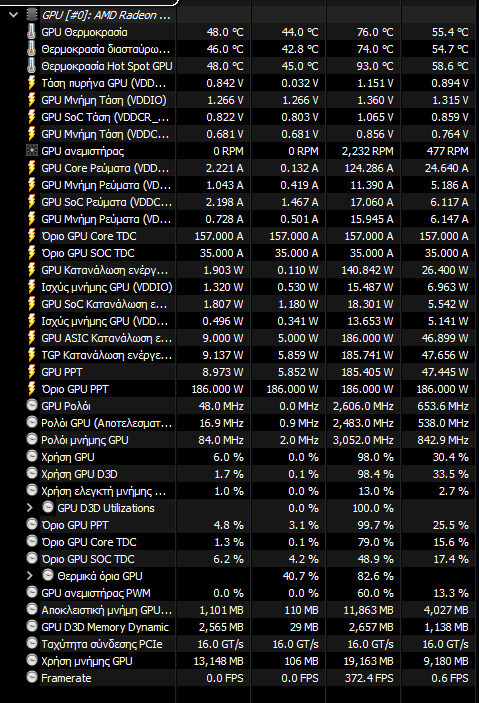The image size is (479, 703).
Task: Click bolt icon of GPU SoC Ρεύματα
Action: [31, 202]
